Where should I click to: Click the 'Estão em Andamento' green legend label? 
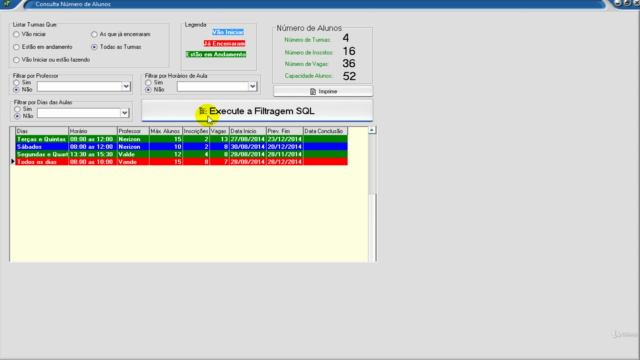point(216,54)
